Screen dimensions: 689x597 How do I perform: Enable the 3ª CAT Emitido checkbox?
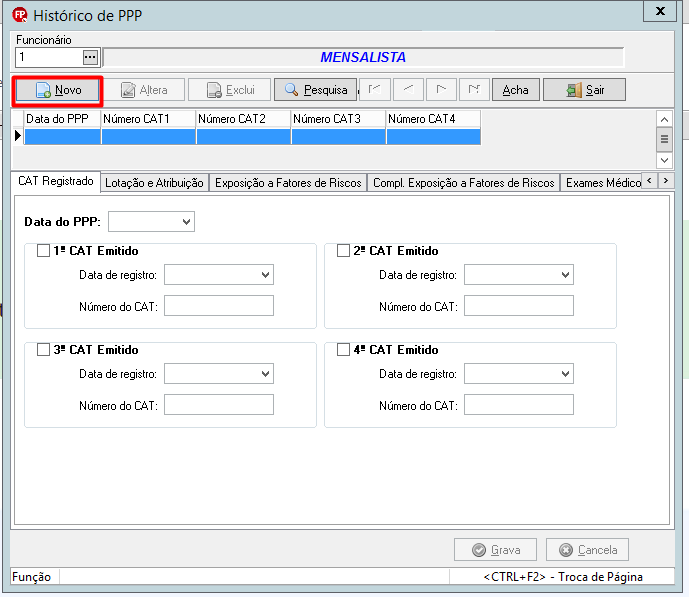click(x=43, y=350)
